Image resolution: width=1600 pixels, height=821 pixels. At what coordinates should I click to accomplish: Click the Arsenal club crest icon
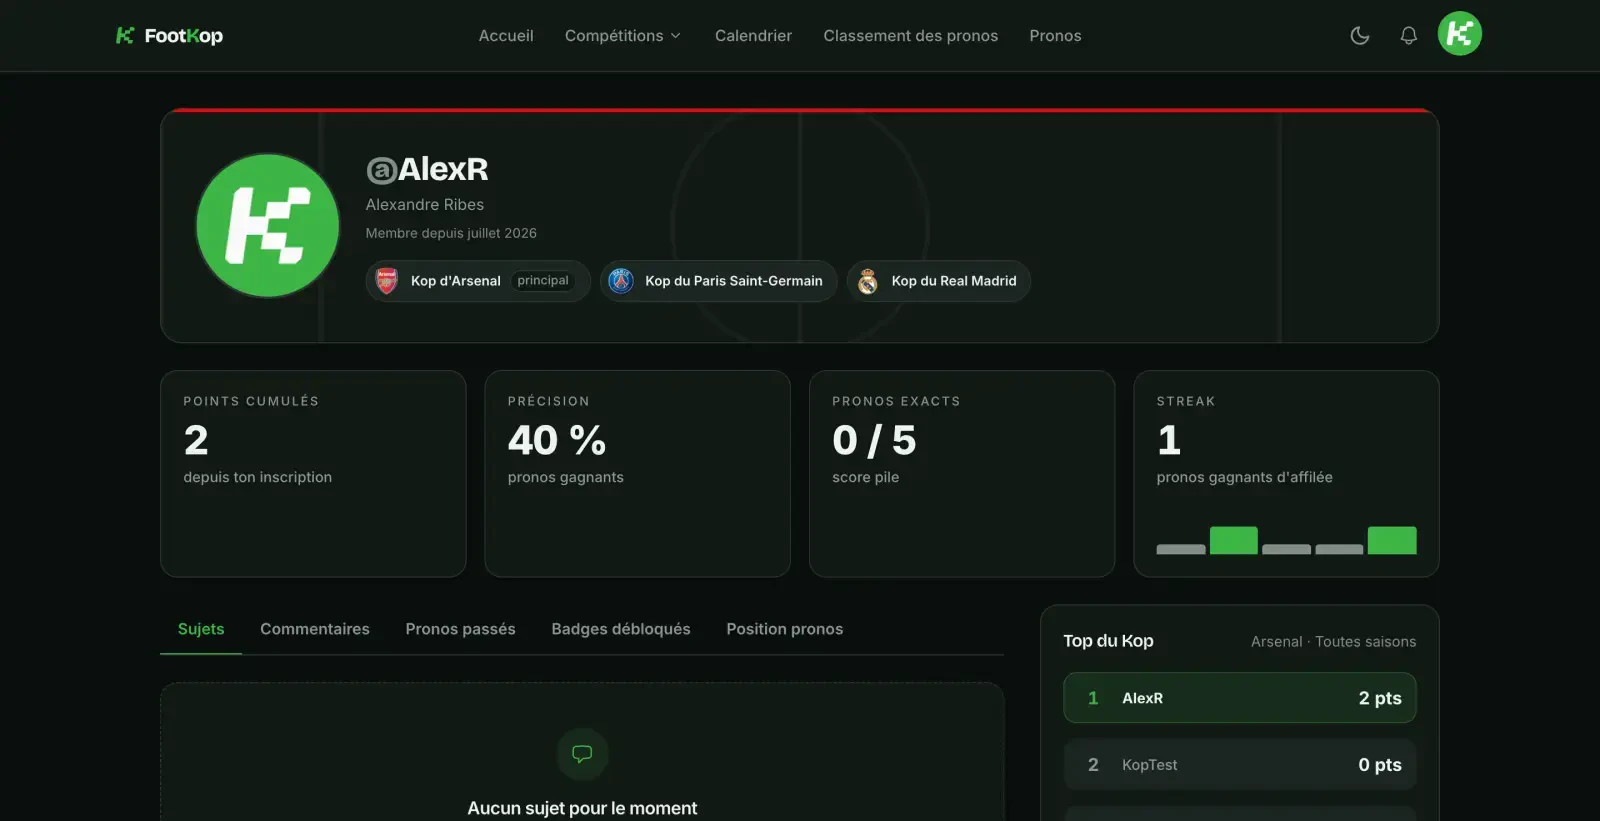pos(387,281)
